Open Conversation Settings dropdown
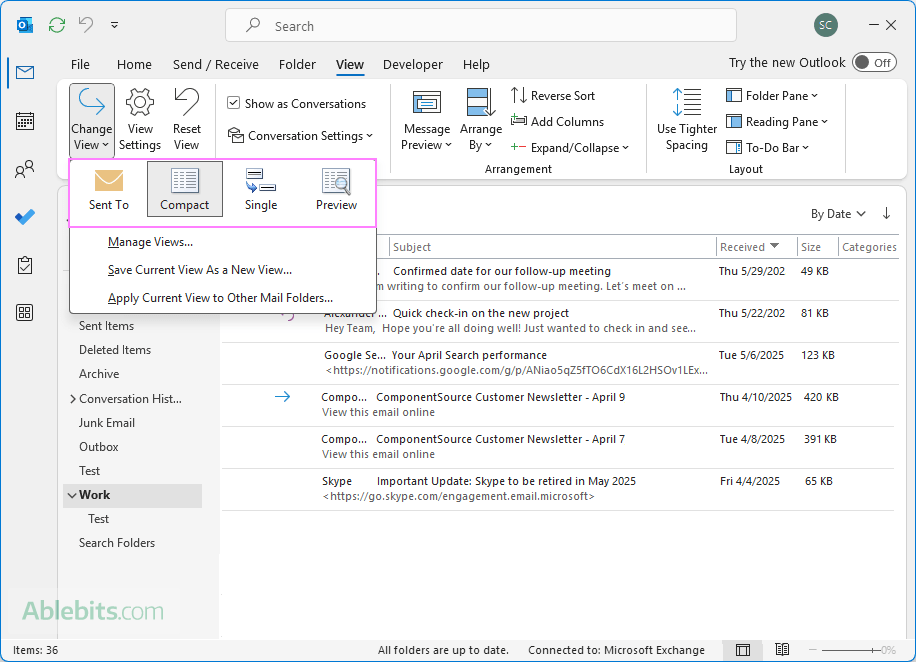 click(300, 136)
